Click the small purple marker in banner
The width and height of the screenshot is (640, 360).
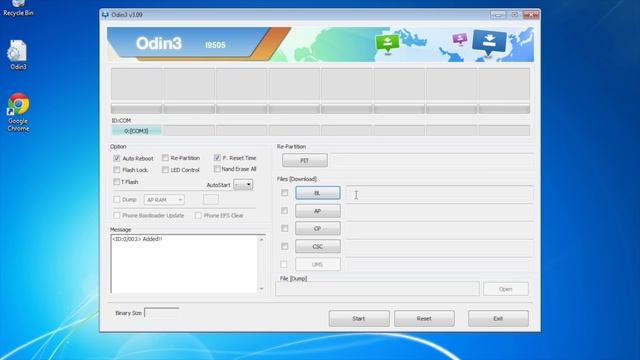[460, 39]
